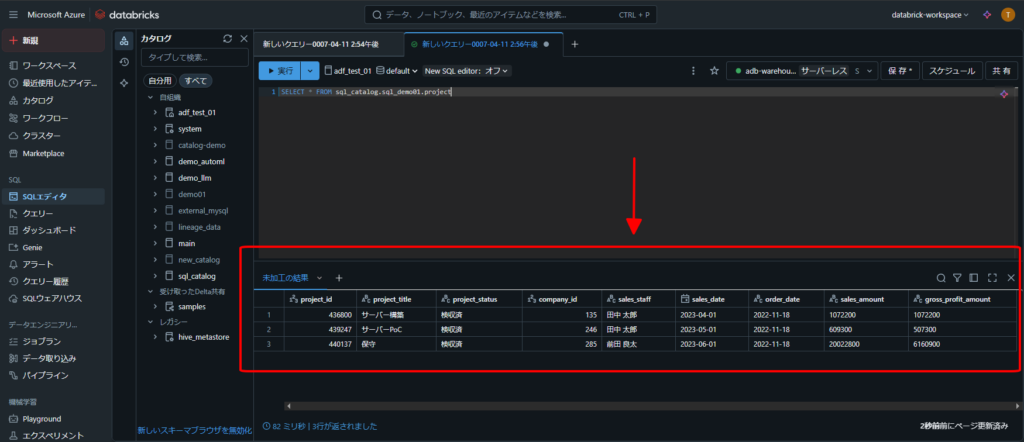
Task: Search within the results table
Action: click(941, 277)
